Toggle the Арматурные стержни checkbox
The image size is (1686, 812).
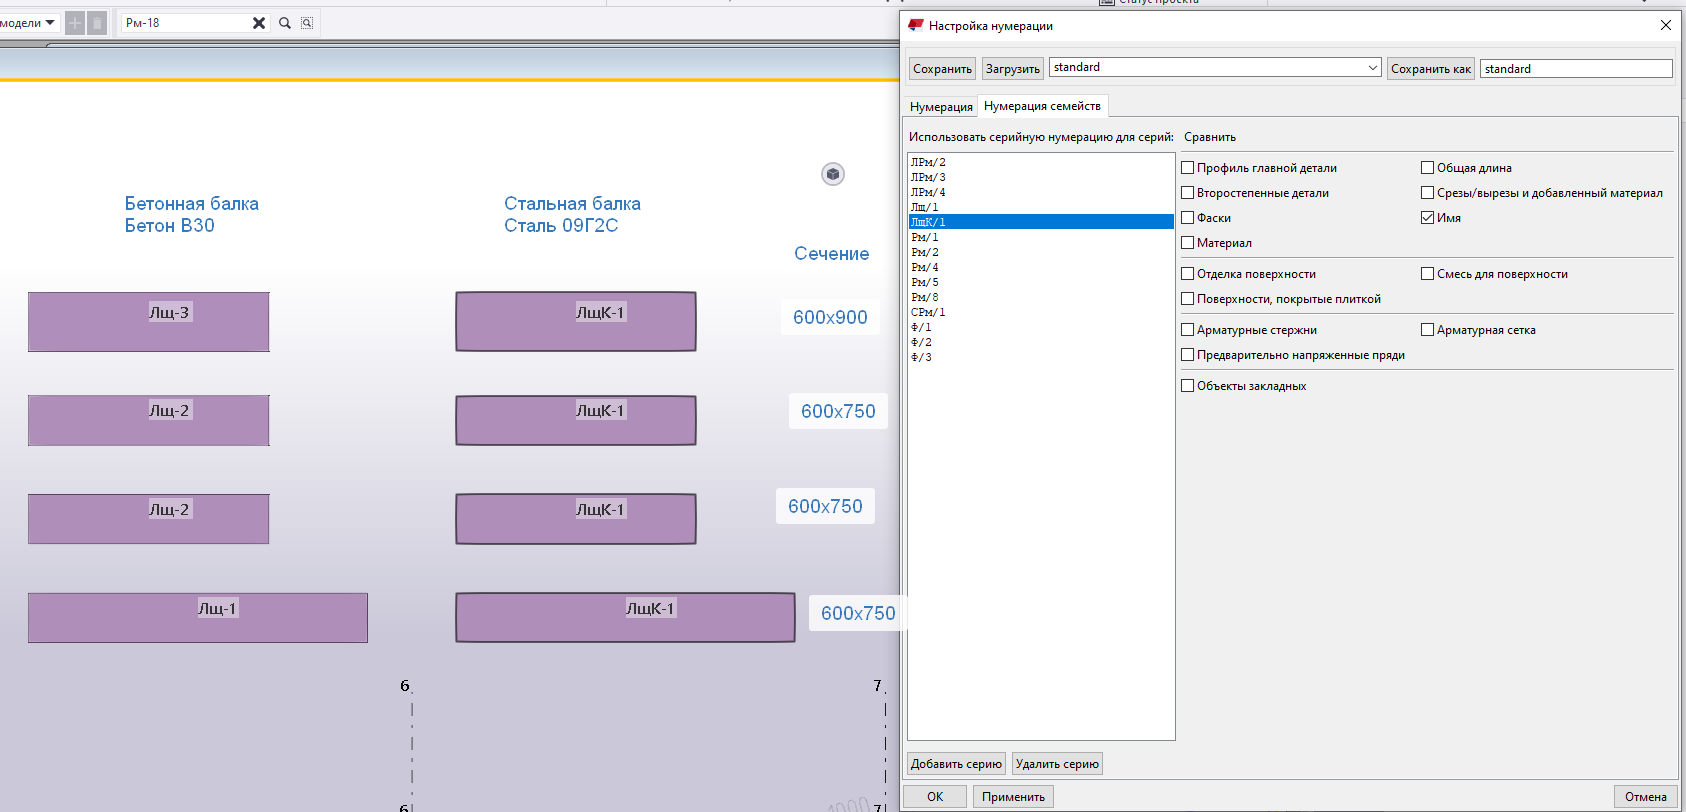tap(1188, 330)
